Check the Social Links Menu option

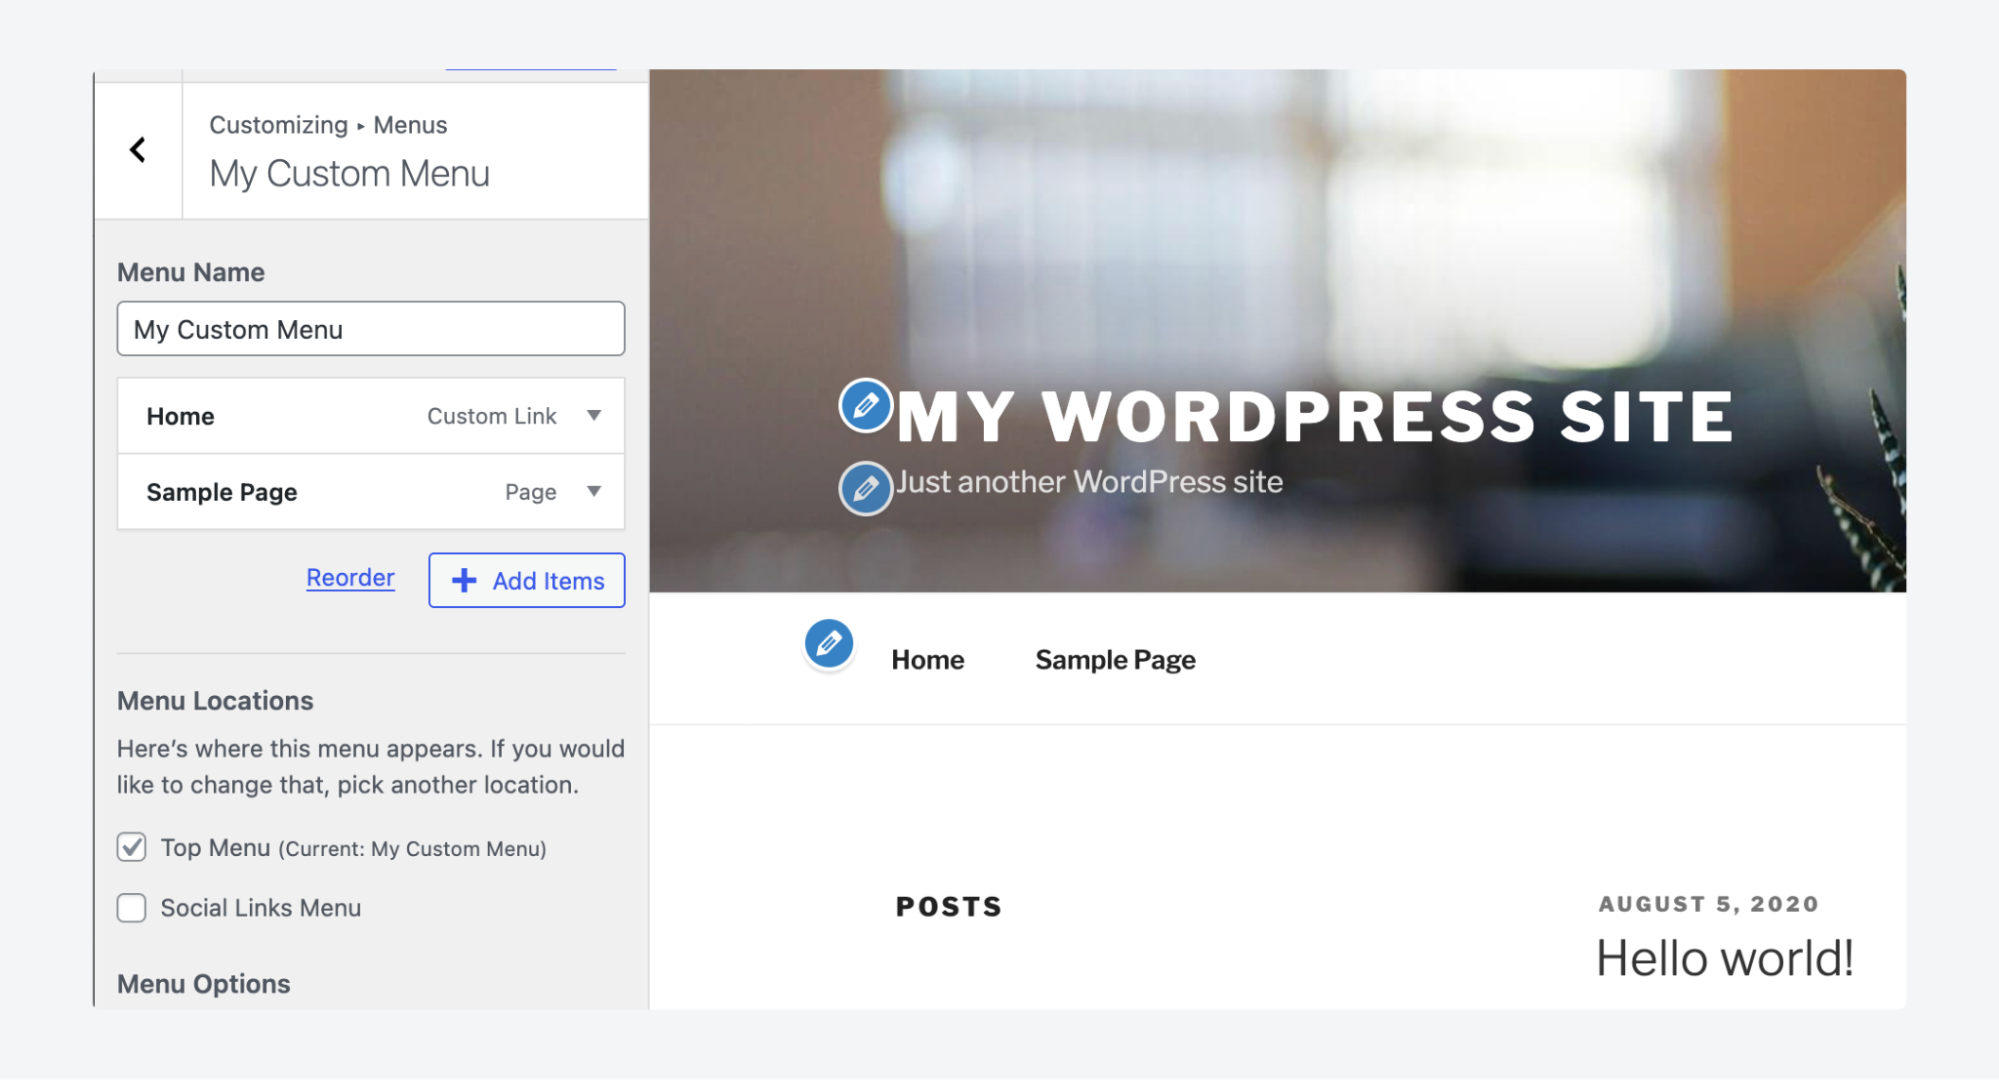[x=131, y=907]
